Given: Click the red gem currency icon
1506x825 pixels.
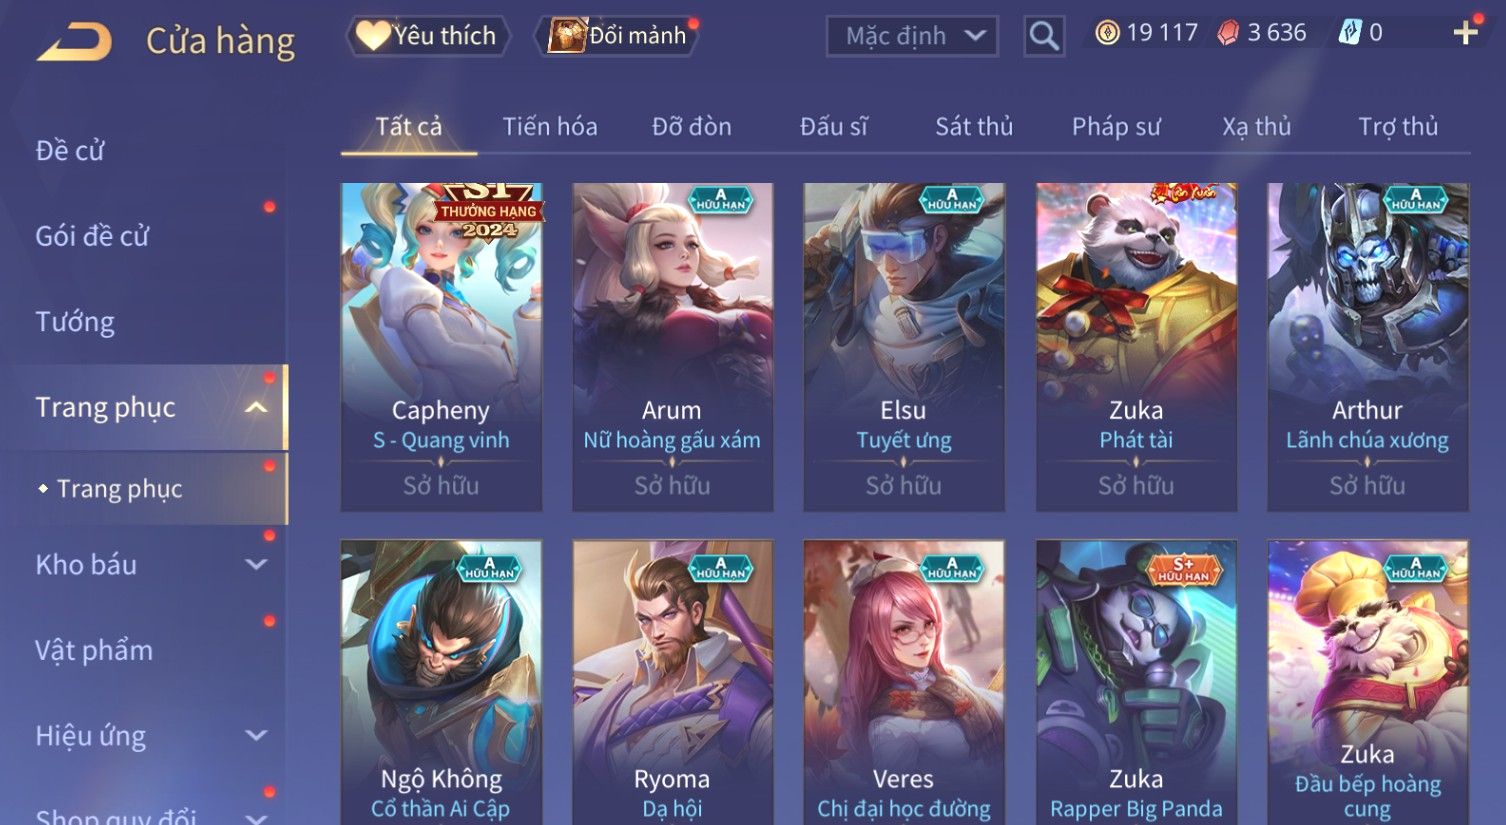Looking at the screenshot, I should 1228,33.
